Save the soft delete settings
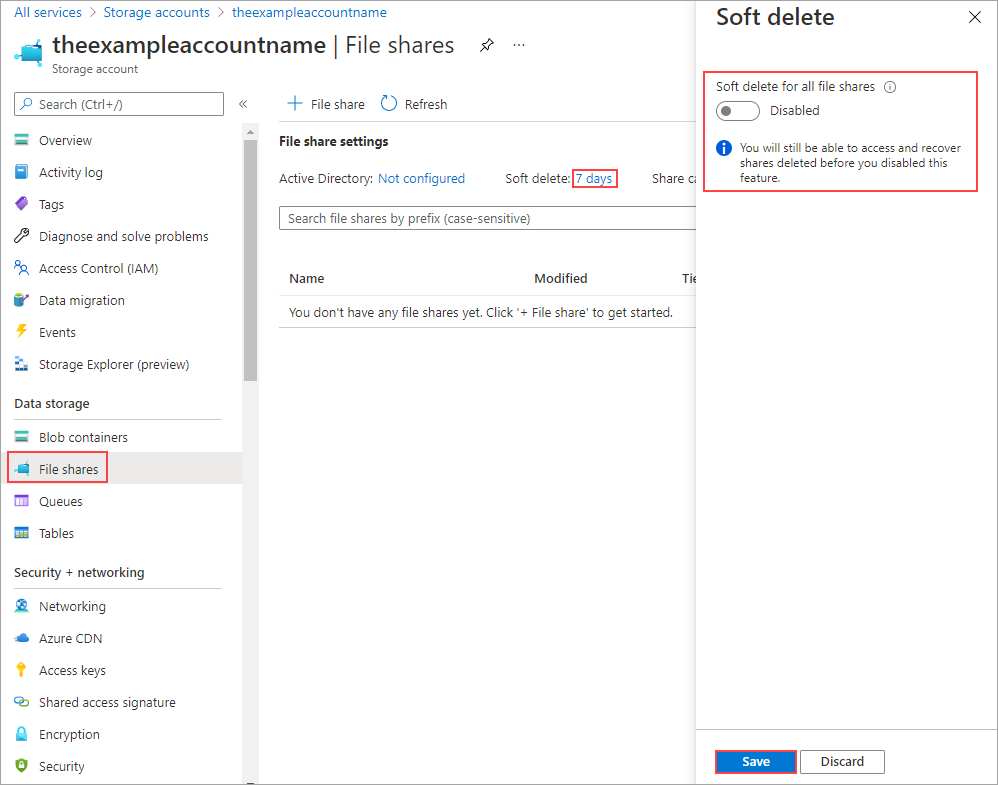This screenshot has width=998, height=785. [x=756, y=762]
